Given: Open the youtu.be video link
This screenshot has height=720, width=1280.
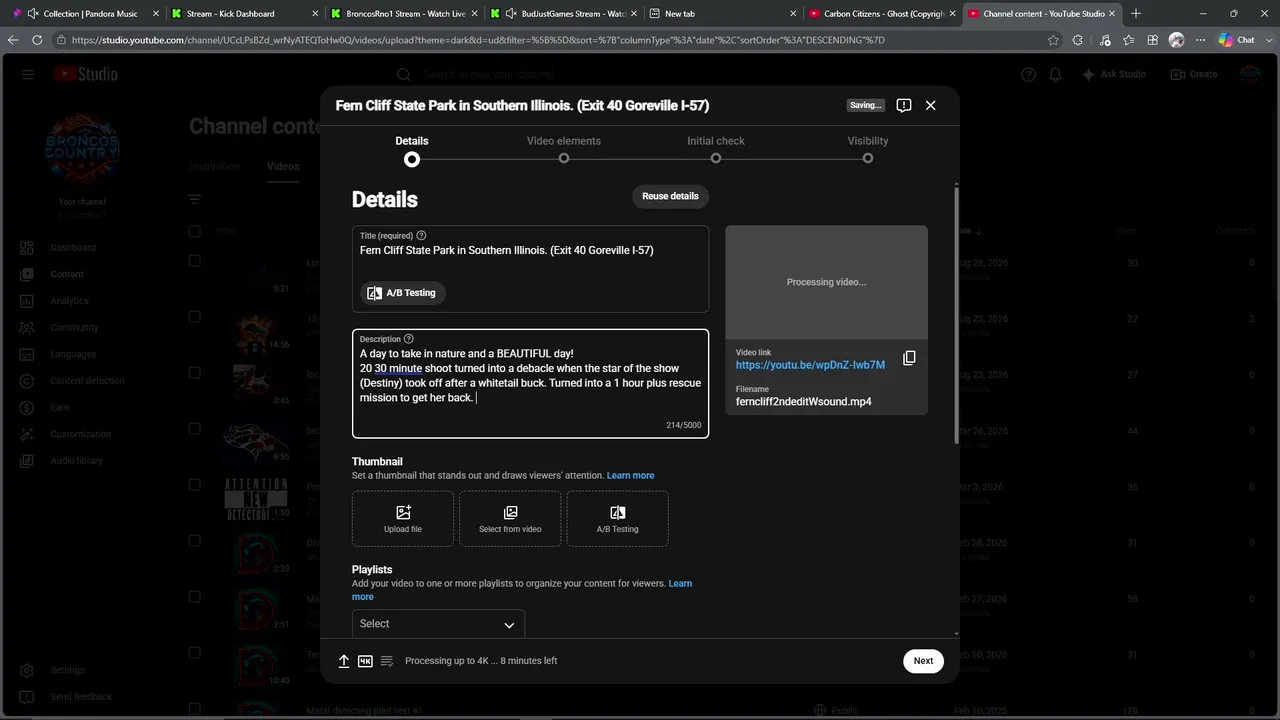Looking at the screenshot, I should click(x=810, y=365).
